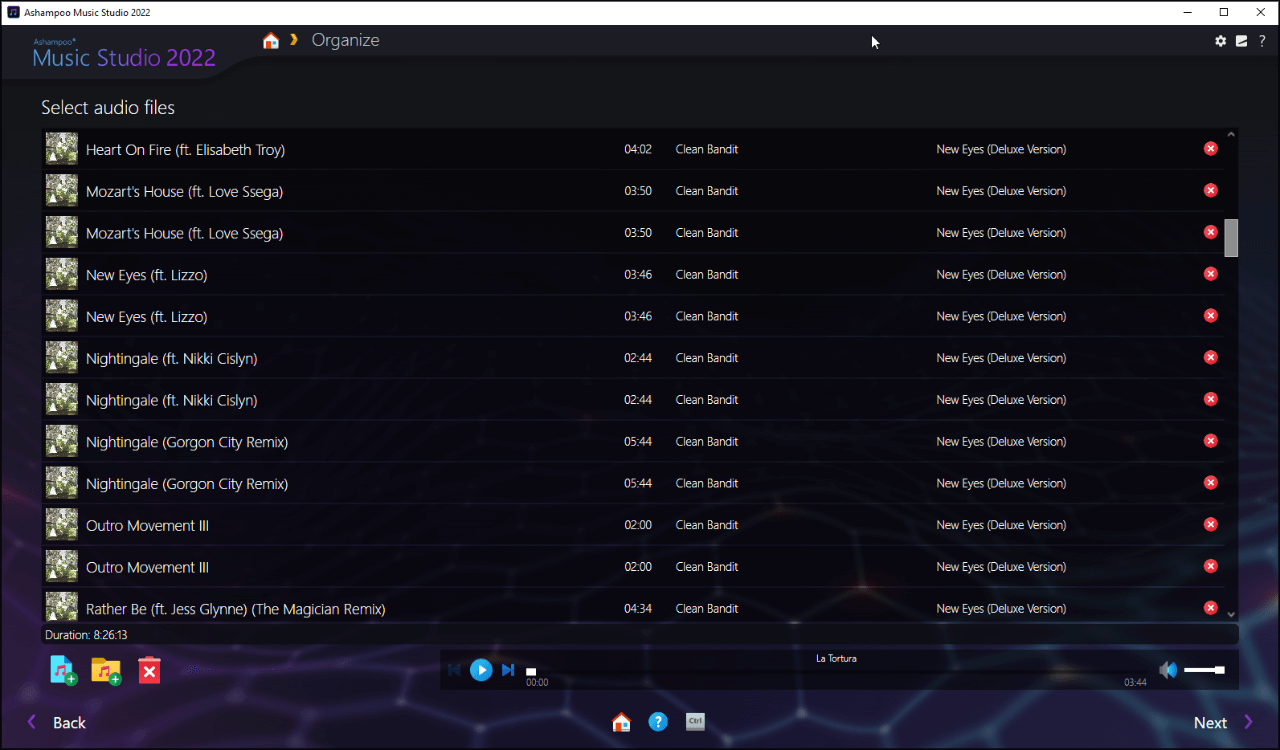Select the first Nightingale (Gorgon City Remix) track
The height and width of the screenshot is (750, 1280).
[x=187, y=442]
